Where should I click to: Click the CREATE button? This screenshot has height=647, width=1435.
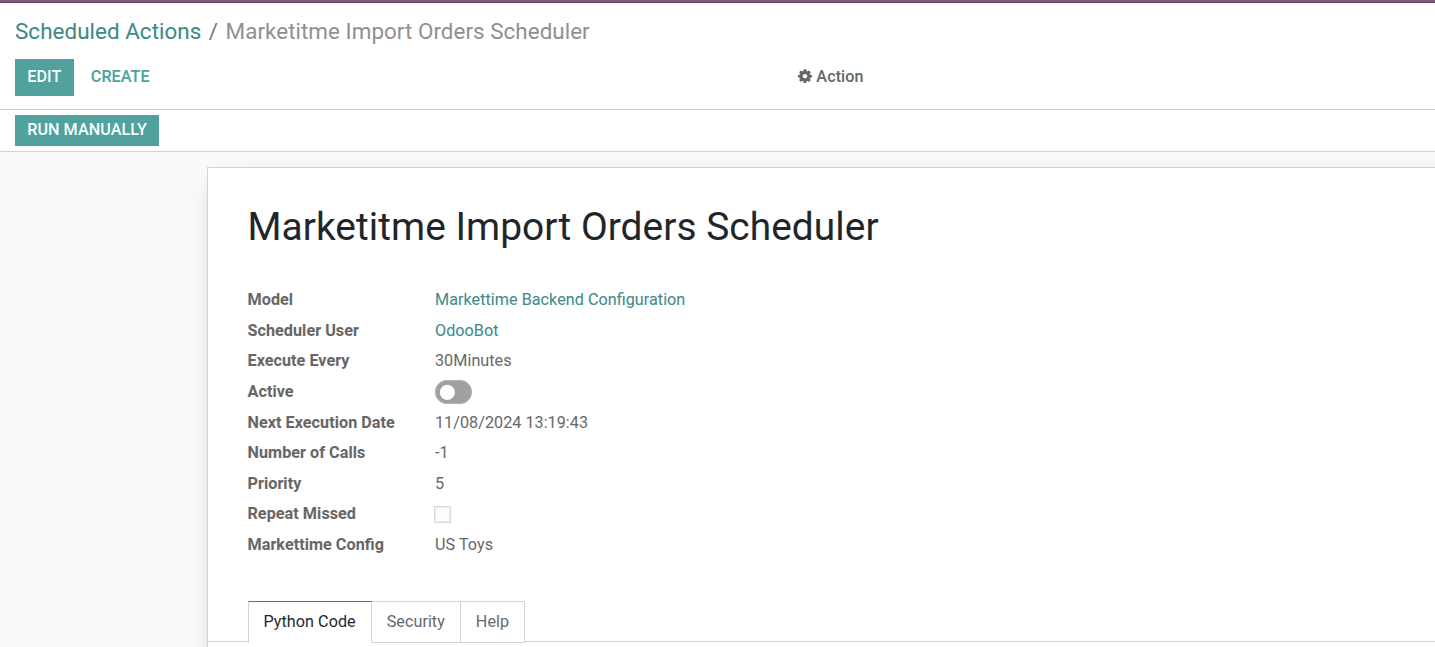(x=119, y=76)
